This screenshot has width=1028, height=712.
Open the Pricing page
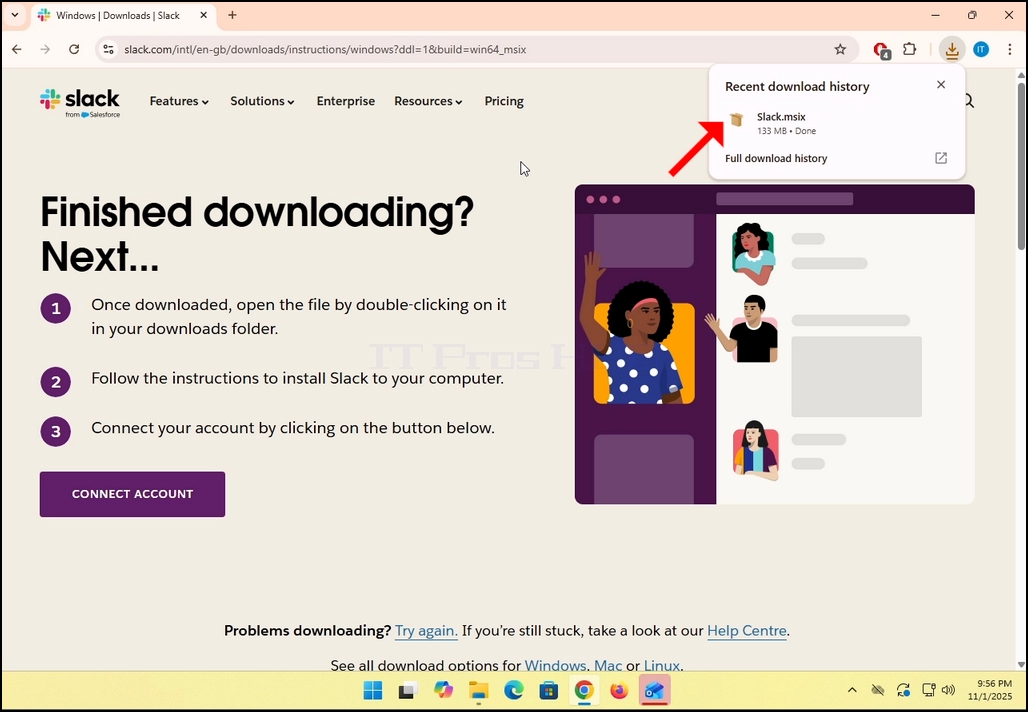click(504, 102)
